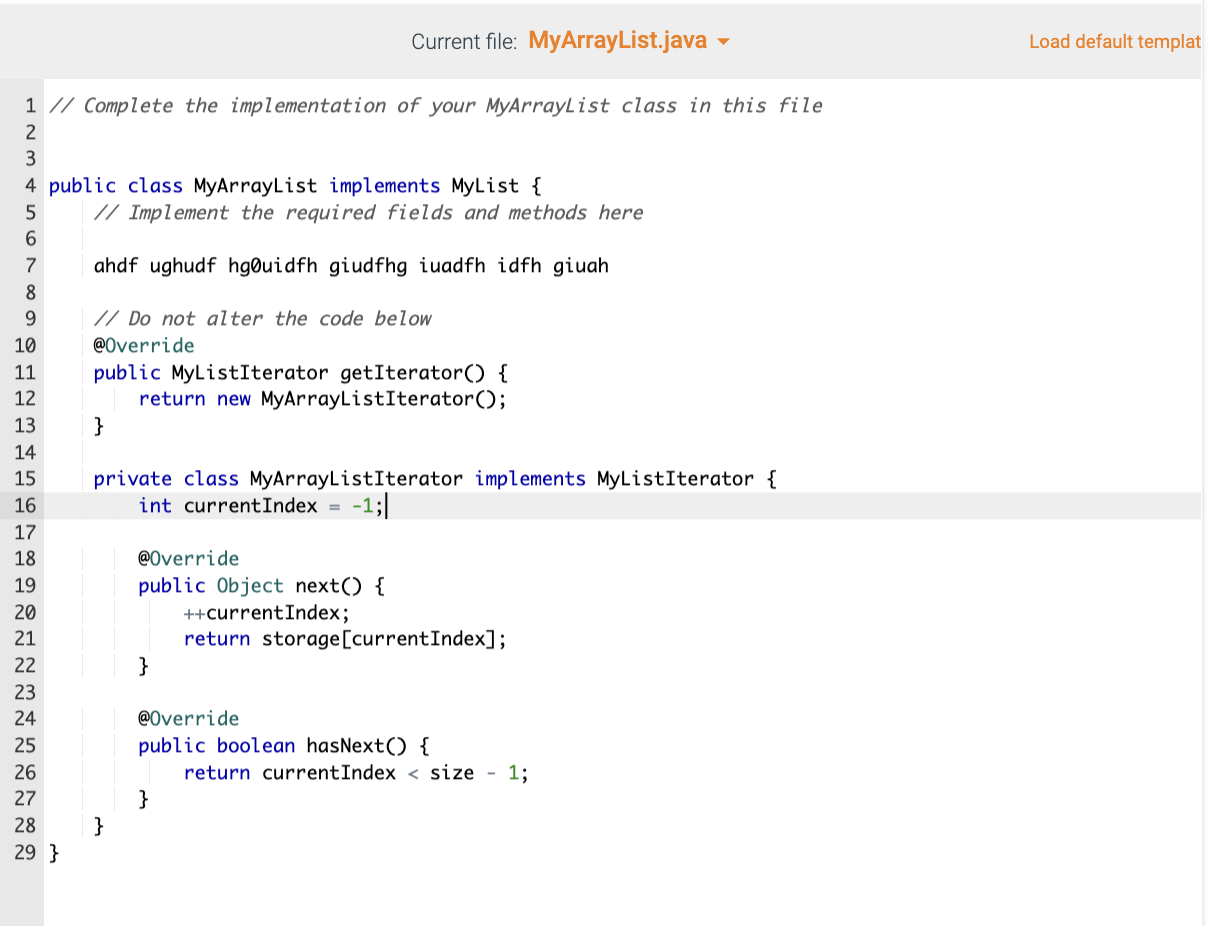Viewport: 1210px width, 926px height.
Task: Click 'return storage[currentIndex];' statement
Action: coord(345,639)
